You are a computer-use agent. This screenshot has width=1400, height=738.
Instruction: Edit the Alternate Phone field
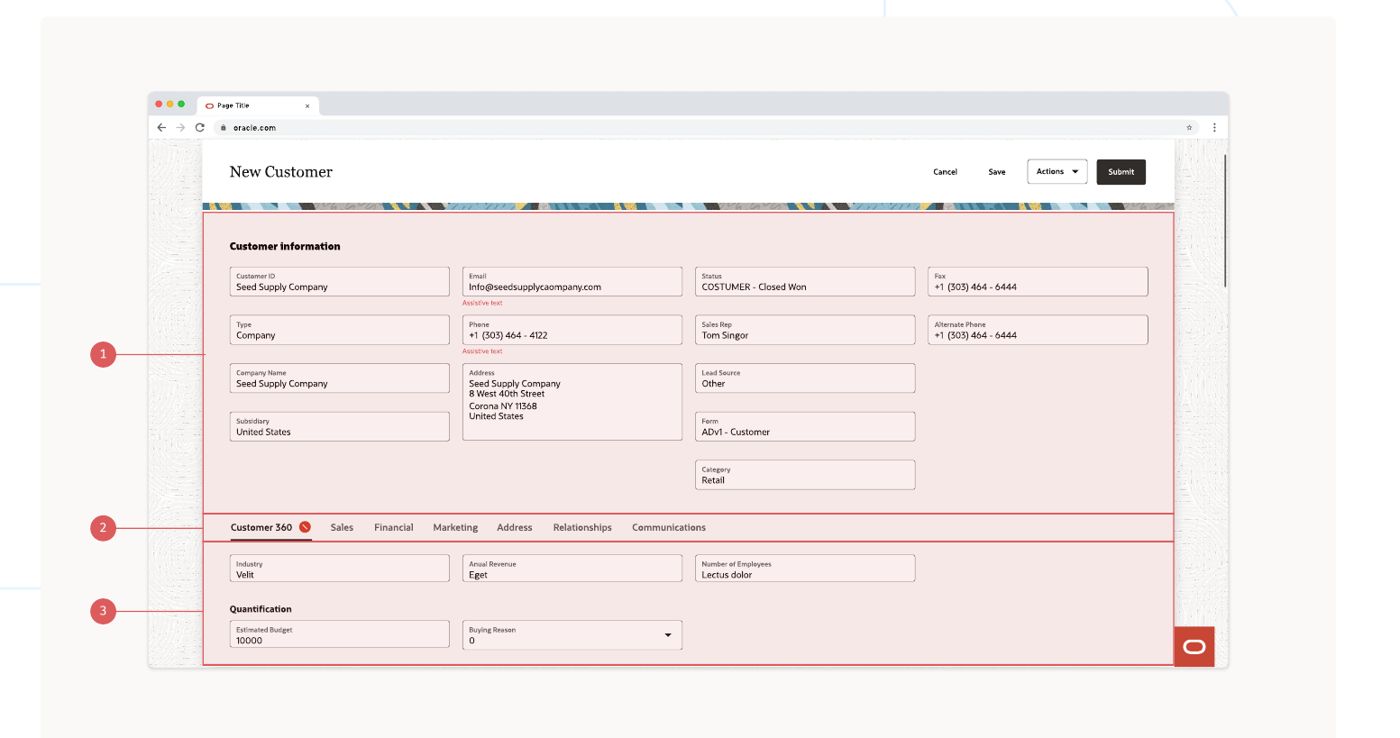click(x=1038, y=330)
